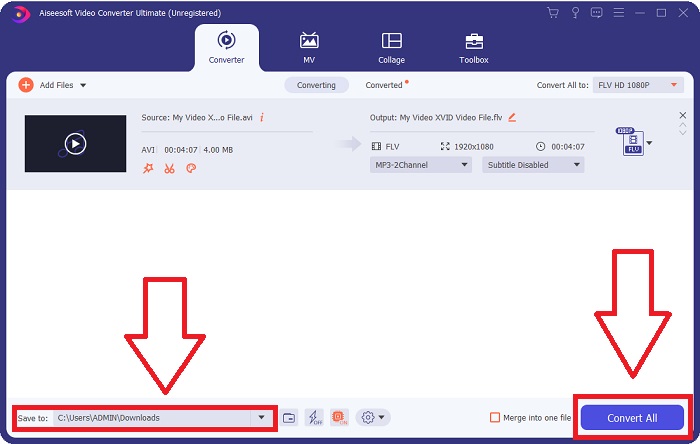Move item down with the down chevron
Screen dimensions: 700x444
tap(683, 133)
